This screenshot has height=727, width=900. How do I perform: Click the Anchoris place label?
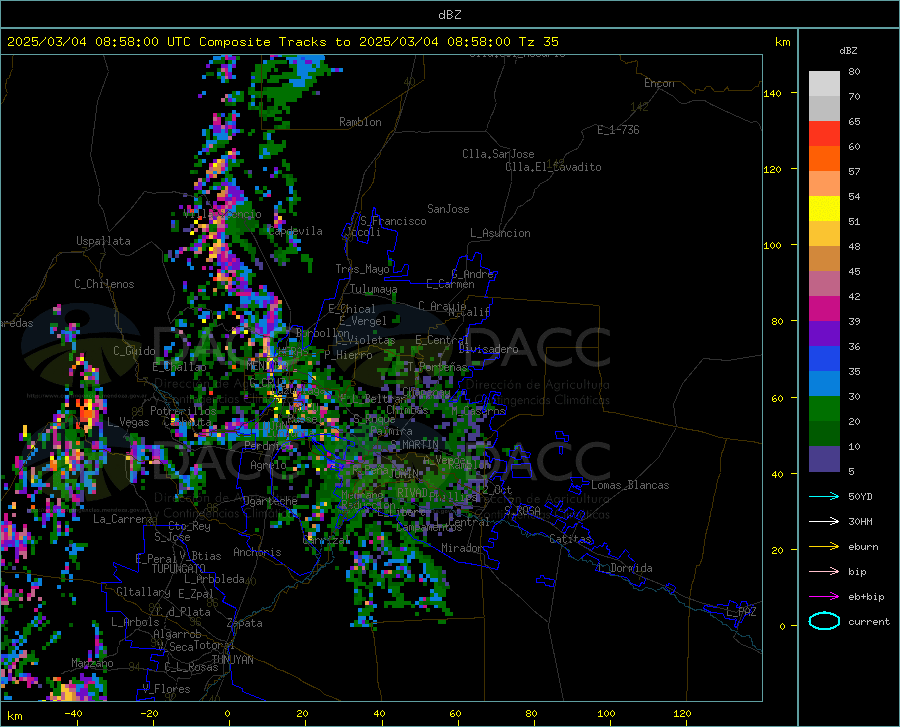pyautogui.click(x=257, y=552)
